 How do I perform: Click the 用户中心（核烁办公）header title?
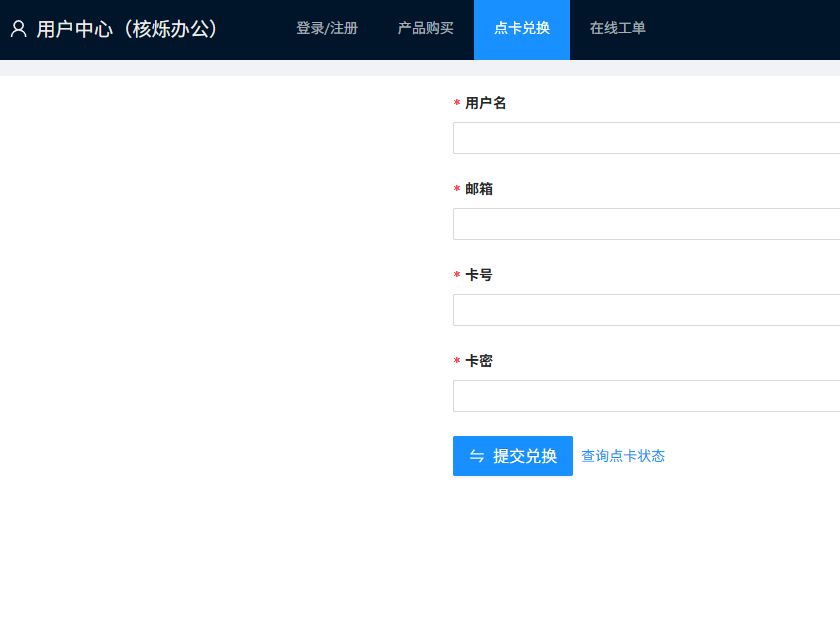(x=127, y=29)
